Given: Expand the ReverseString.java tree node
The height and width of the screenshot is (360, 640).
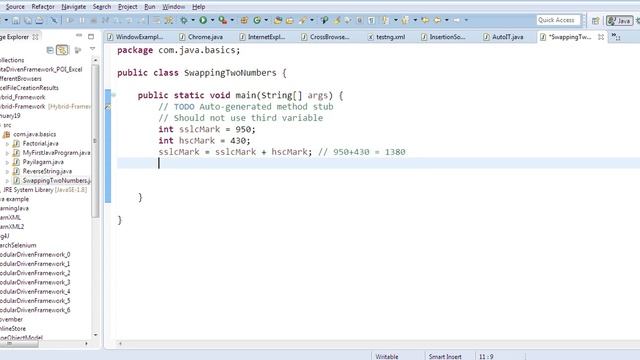Looking at the screenshot, I should 7,171.
